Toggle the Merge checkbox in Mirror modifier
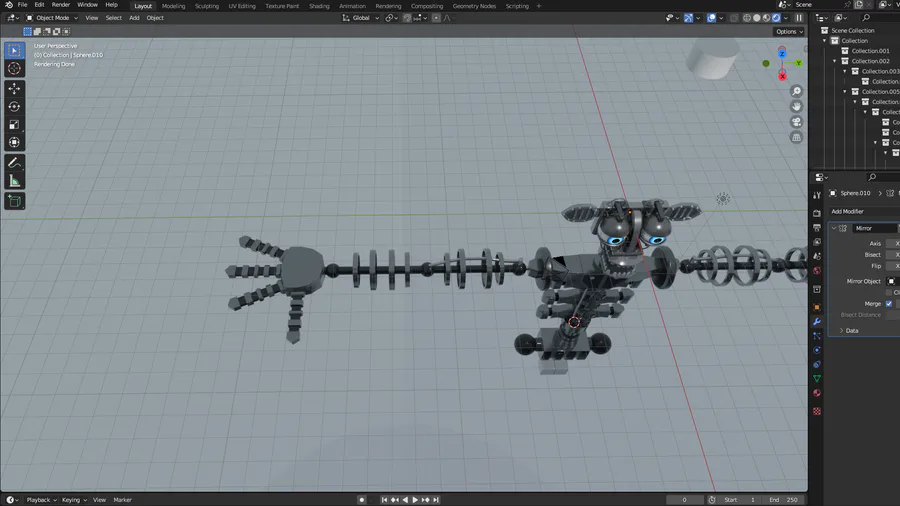900x506 pixels. pyautogui.click(x=889, y=304)
